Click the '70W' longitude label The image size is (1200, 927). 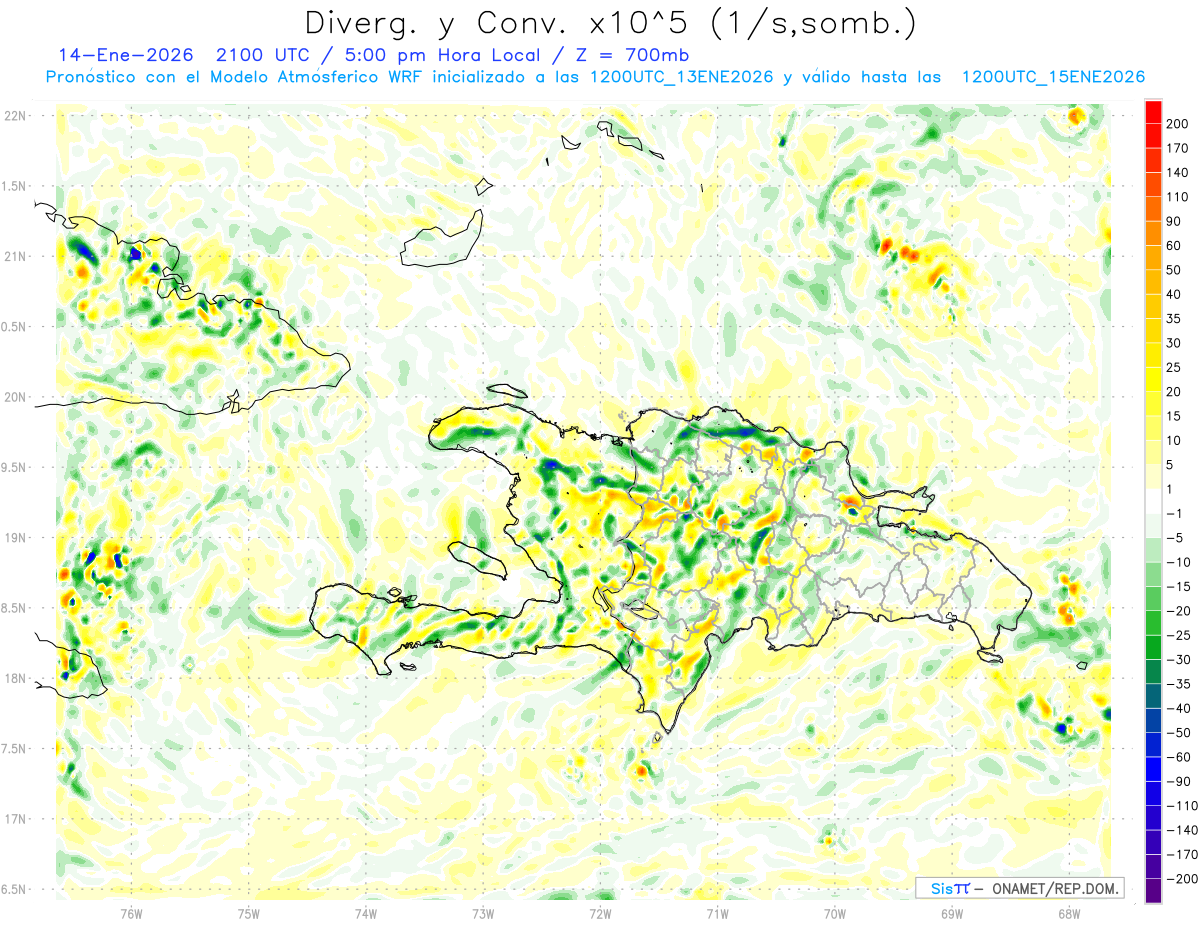point(834,913)
